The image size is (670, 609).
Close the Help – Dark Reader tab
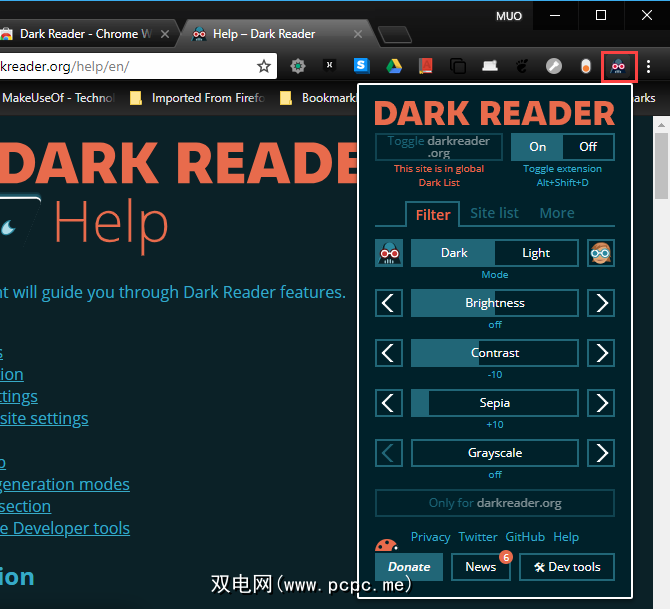click(358, 34)
